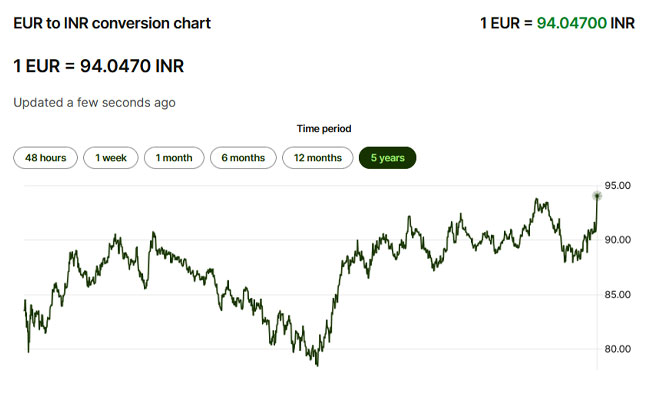Switch chart to 1 week period
The height and width of the screenshot is (400, 650).
coord(110,158)
